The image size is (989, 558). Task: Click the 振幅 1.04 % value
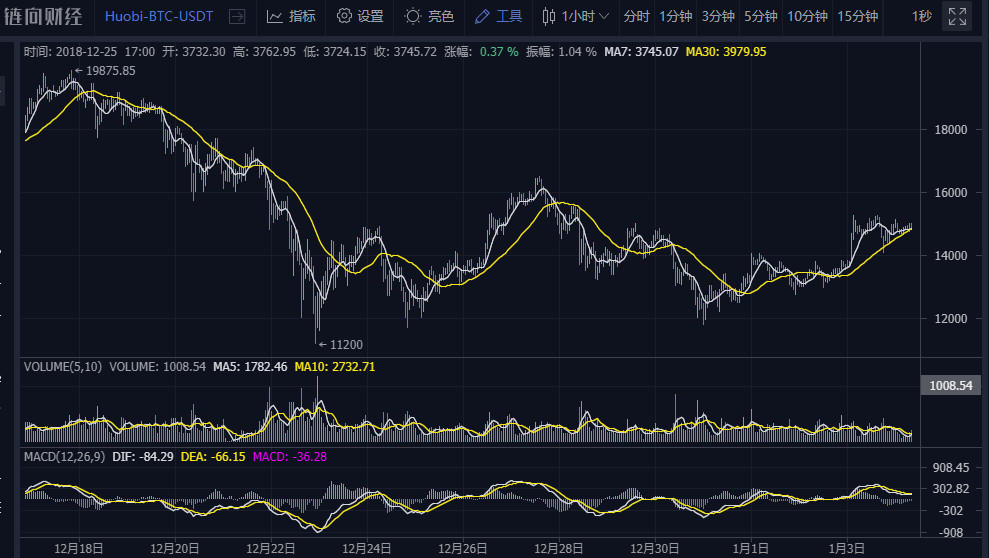click(x=561, y=52)
